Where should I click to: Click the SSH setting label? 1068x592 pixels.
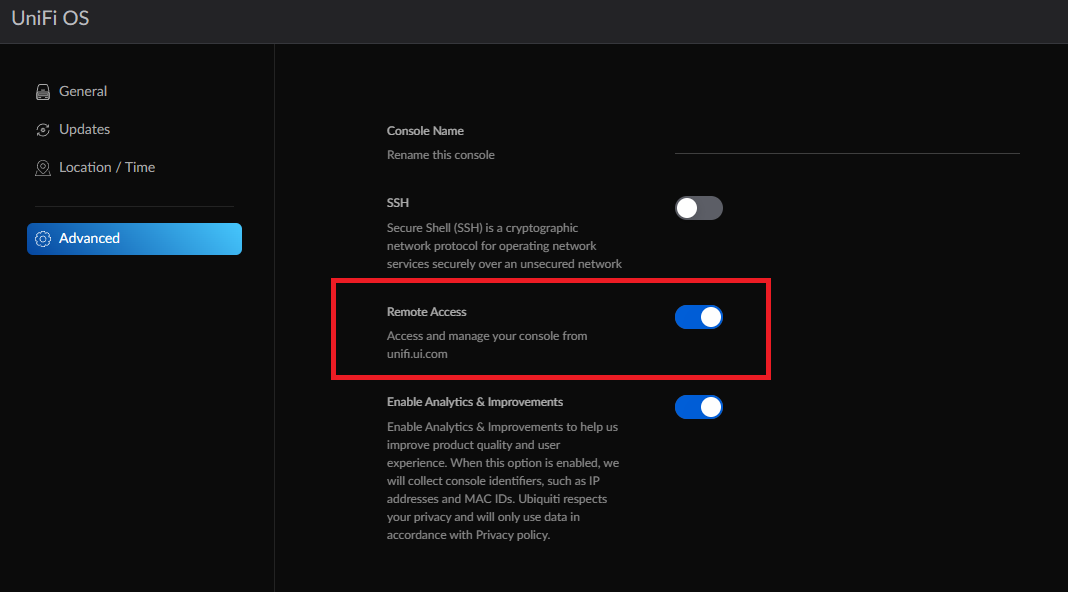[x=398, y=203]
